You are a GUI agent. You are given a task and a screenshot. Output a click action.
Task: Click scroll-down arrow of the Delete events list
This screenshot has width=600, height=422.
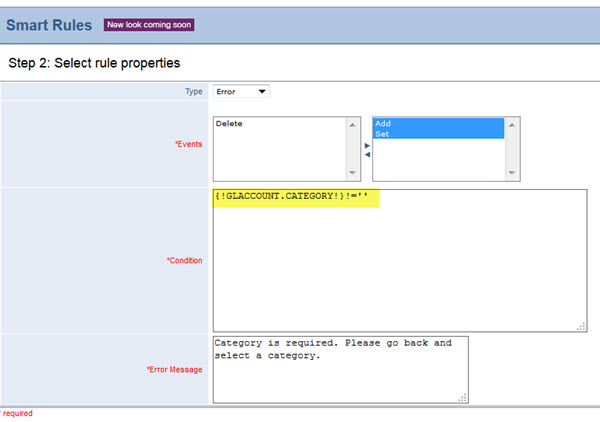352,173
